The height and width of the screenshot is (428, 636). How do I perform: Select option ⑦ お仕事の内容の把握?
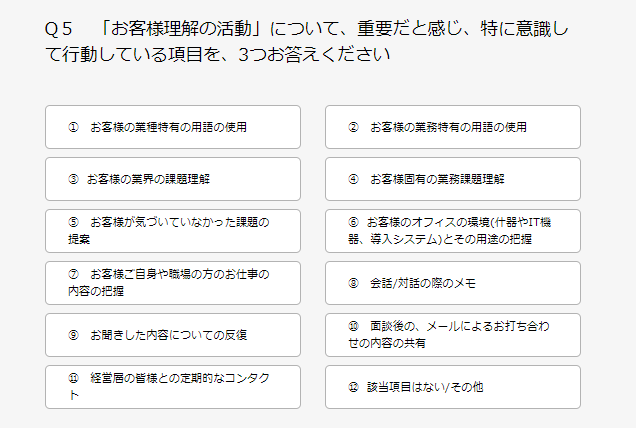pyautogui.click(x=173, y=283)
